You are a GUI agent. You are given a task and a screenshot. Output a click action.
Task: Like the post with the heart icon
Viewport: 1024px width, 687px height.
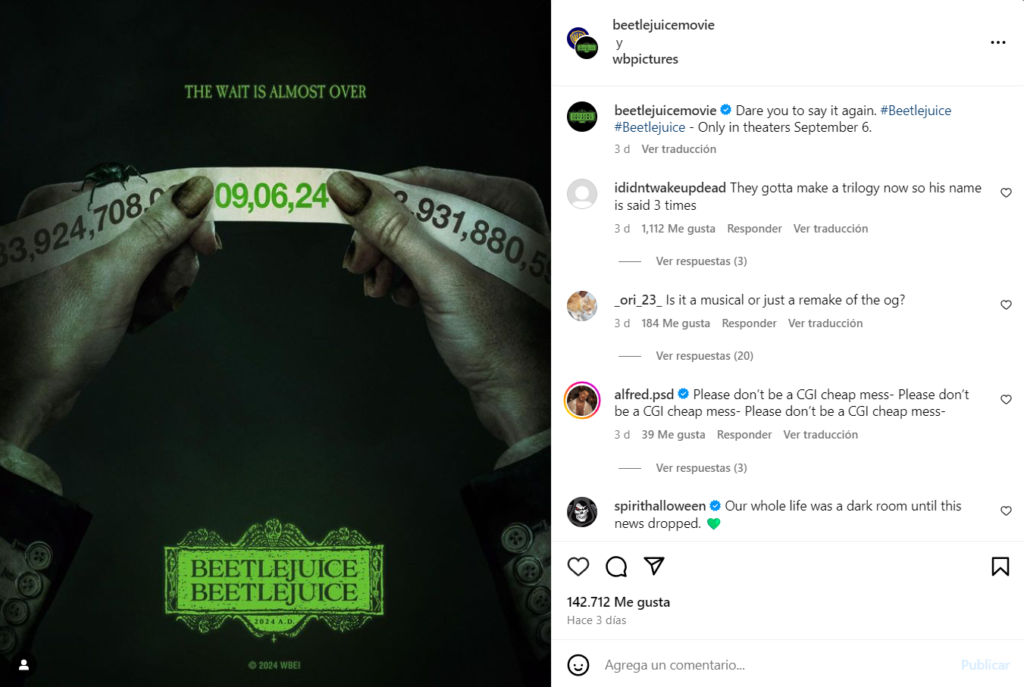578,566
